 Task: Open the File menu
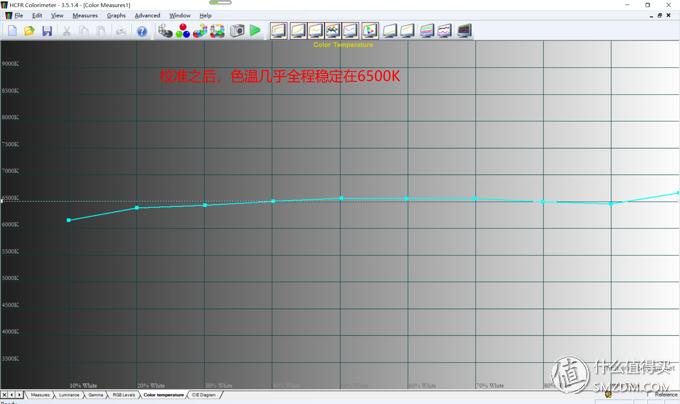tap(19, 16)
